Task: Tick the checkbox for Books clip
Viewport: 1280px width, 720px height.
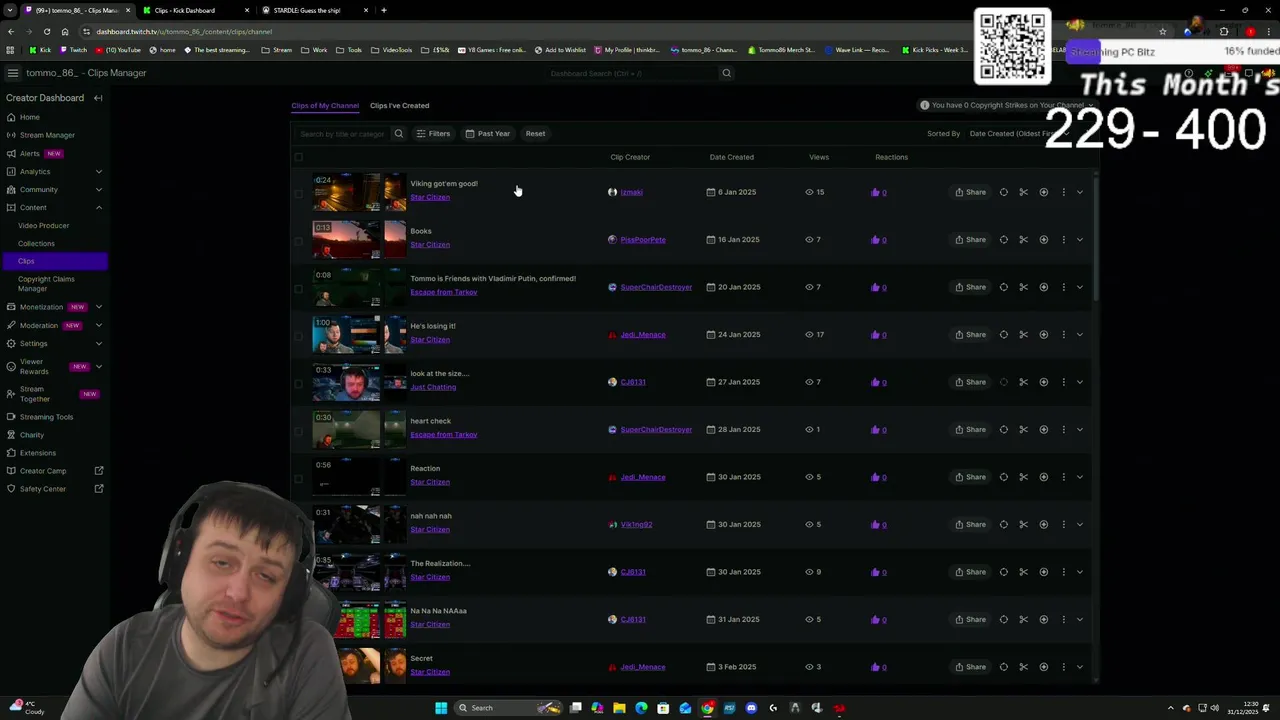Action: (298, 240)
